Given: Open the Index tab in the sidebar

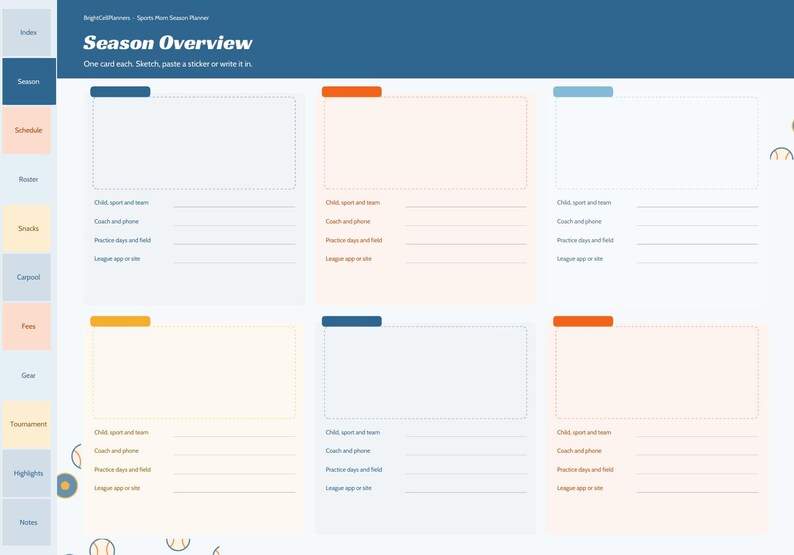Looking at the screenshot, I should (x=27, y=32).
